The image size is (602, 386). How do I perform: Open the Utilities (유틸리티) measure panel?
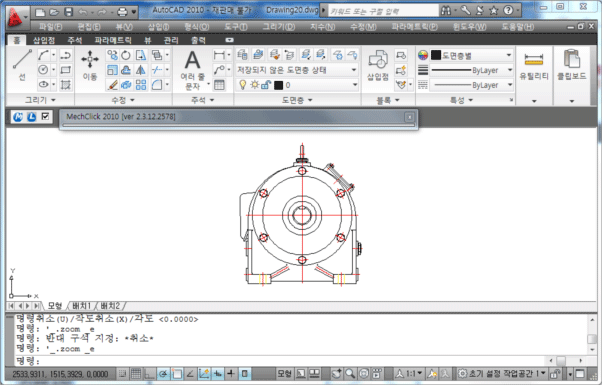click(534, 65)
